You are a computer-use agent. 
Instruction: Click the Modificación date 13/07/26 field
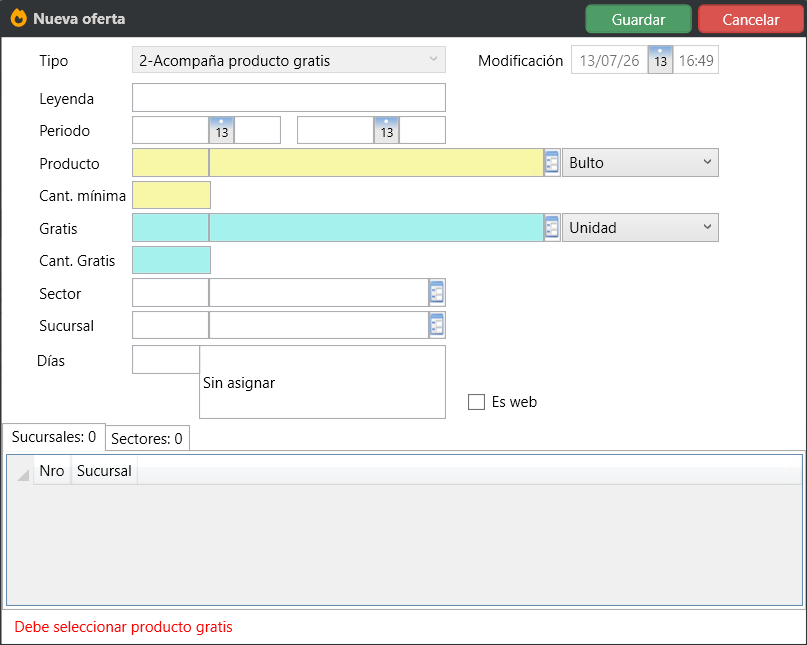609,60
